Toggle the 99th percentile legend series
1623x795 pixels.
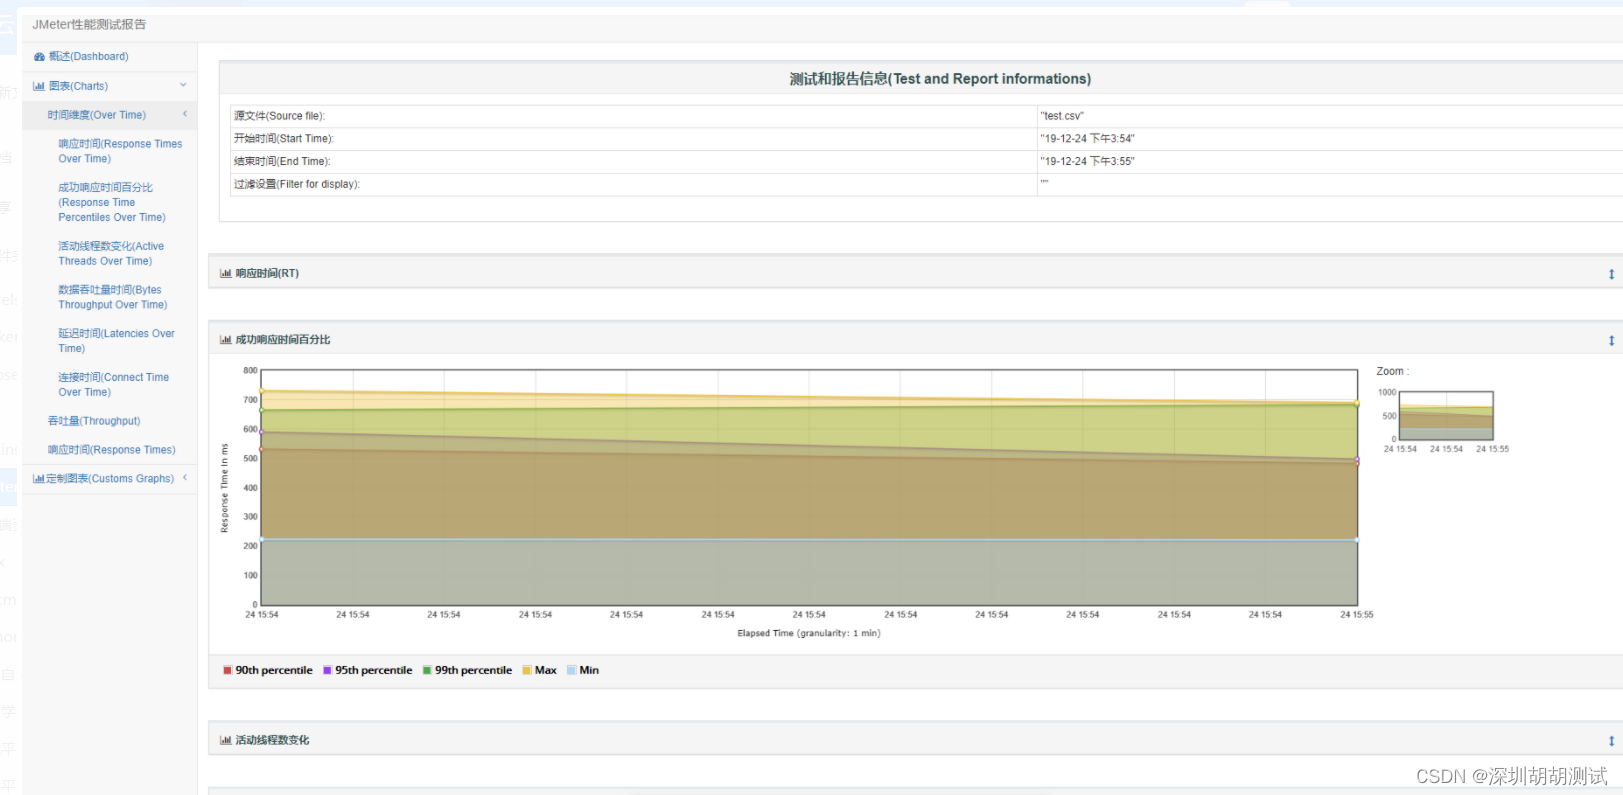467,670
